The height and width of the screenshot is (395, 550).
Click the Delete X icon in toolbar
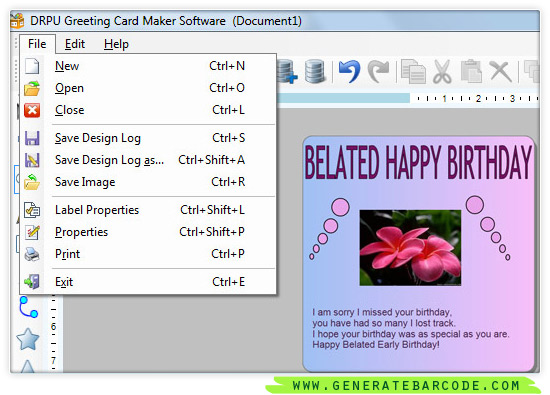pyautogui.click(x=501, y=72)
